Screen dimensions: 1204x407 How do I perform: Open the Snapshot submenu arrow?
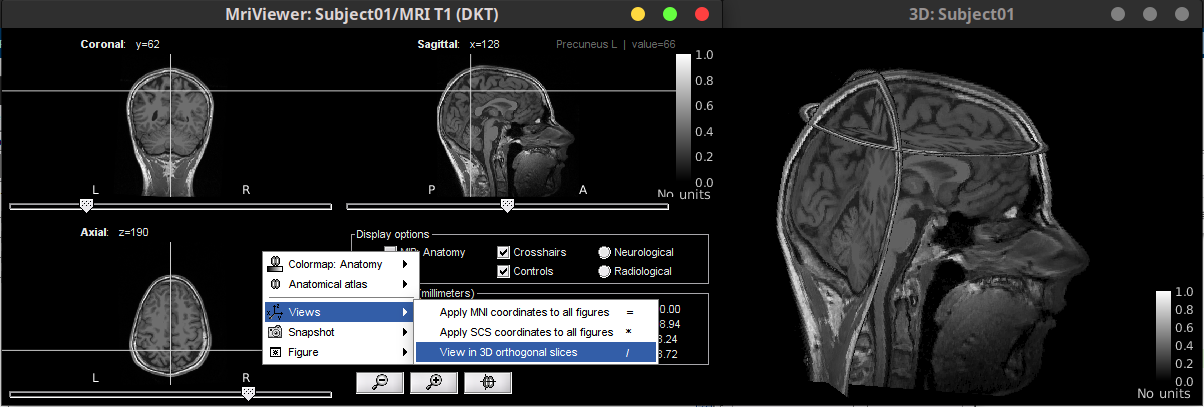(405, 332)
